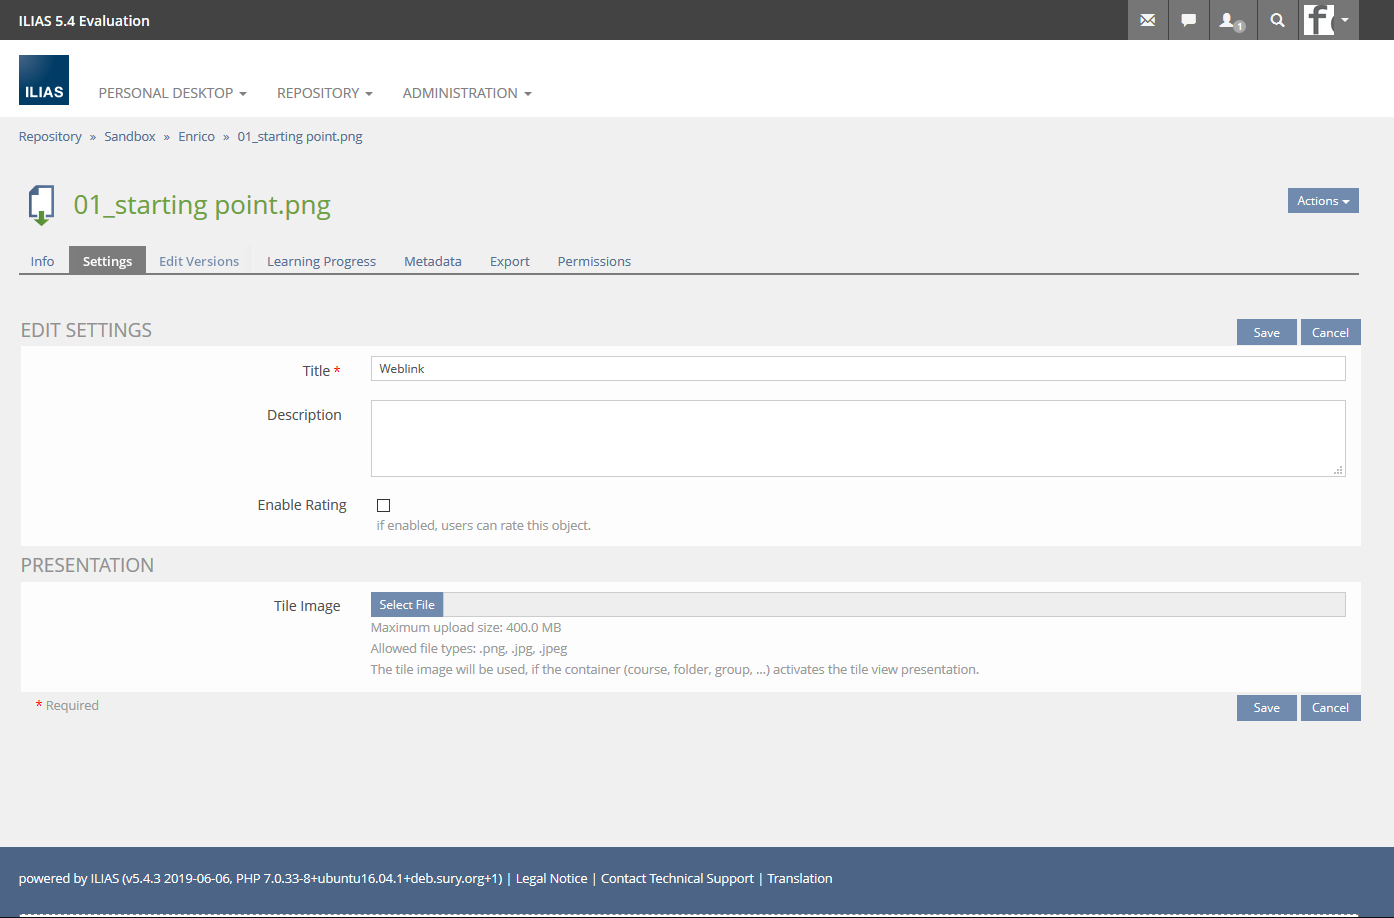The width and height of the screenshot is (1394, 918).
Task: Click Select File for Tile Image
Action: point(407,605)
